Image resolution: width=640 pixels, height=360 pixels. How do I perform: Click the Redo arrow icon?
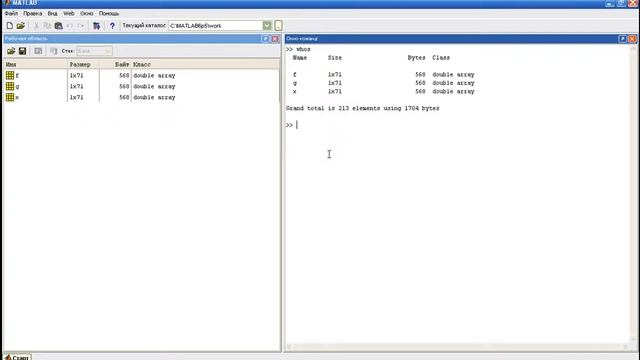click(81, 26)
